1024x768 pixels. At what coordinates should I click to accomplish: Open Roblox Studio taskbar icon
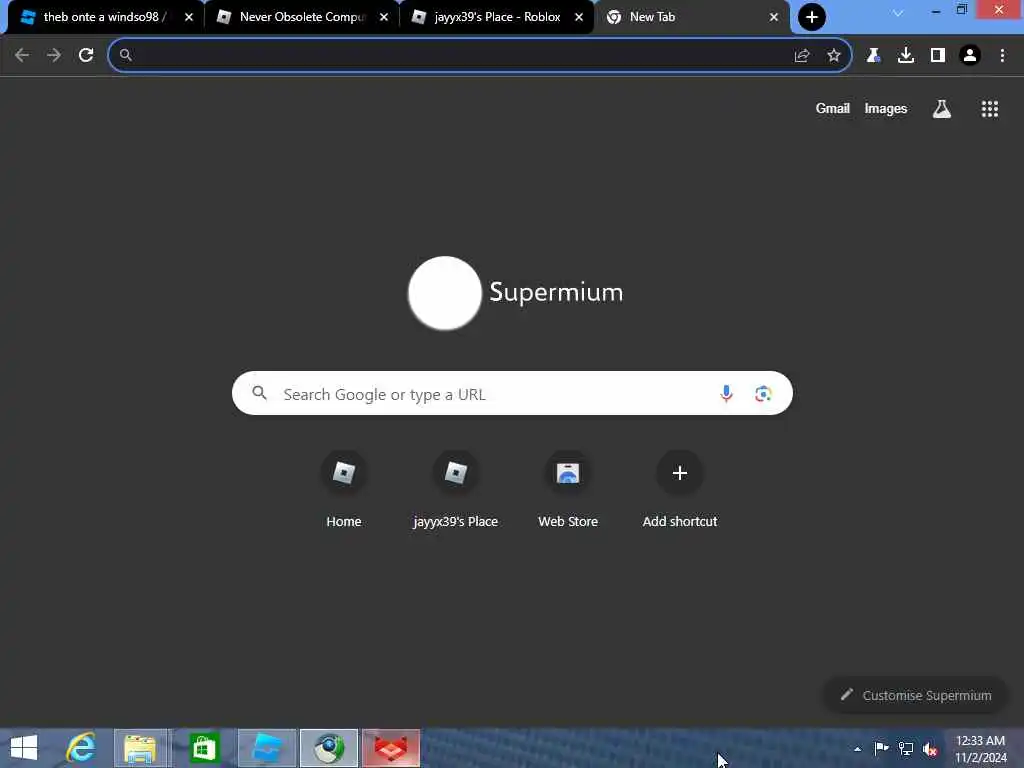pos(267,748)
